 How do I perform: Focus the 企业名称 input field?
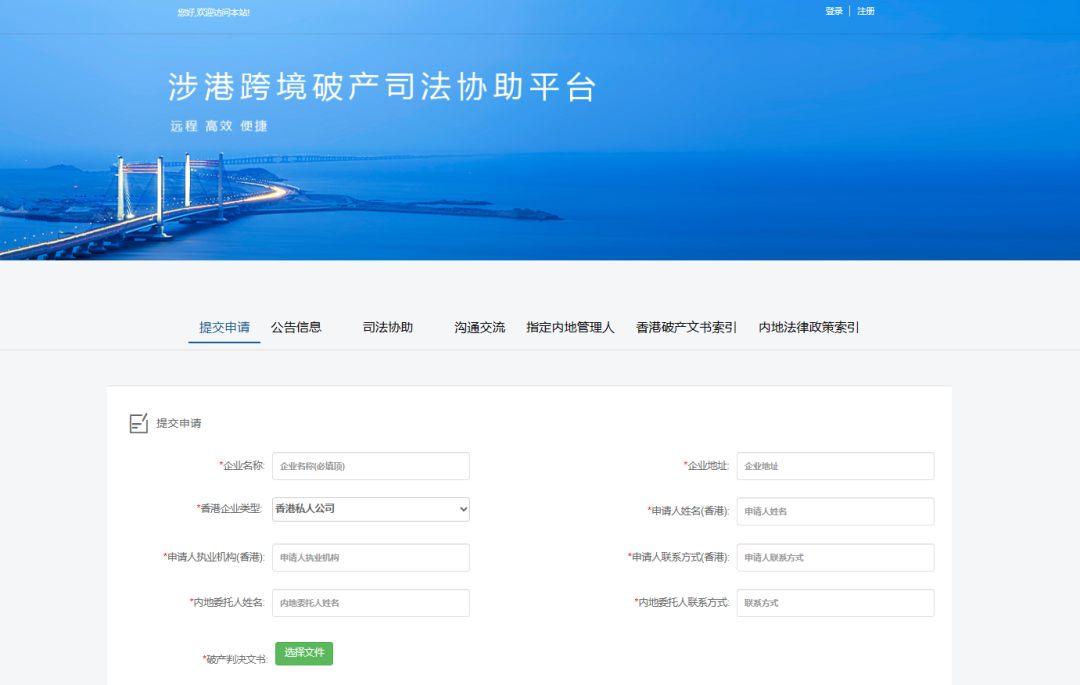370,466
